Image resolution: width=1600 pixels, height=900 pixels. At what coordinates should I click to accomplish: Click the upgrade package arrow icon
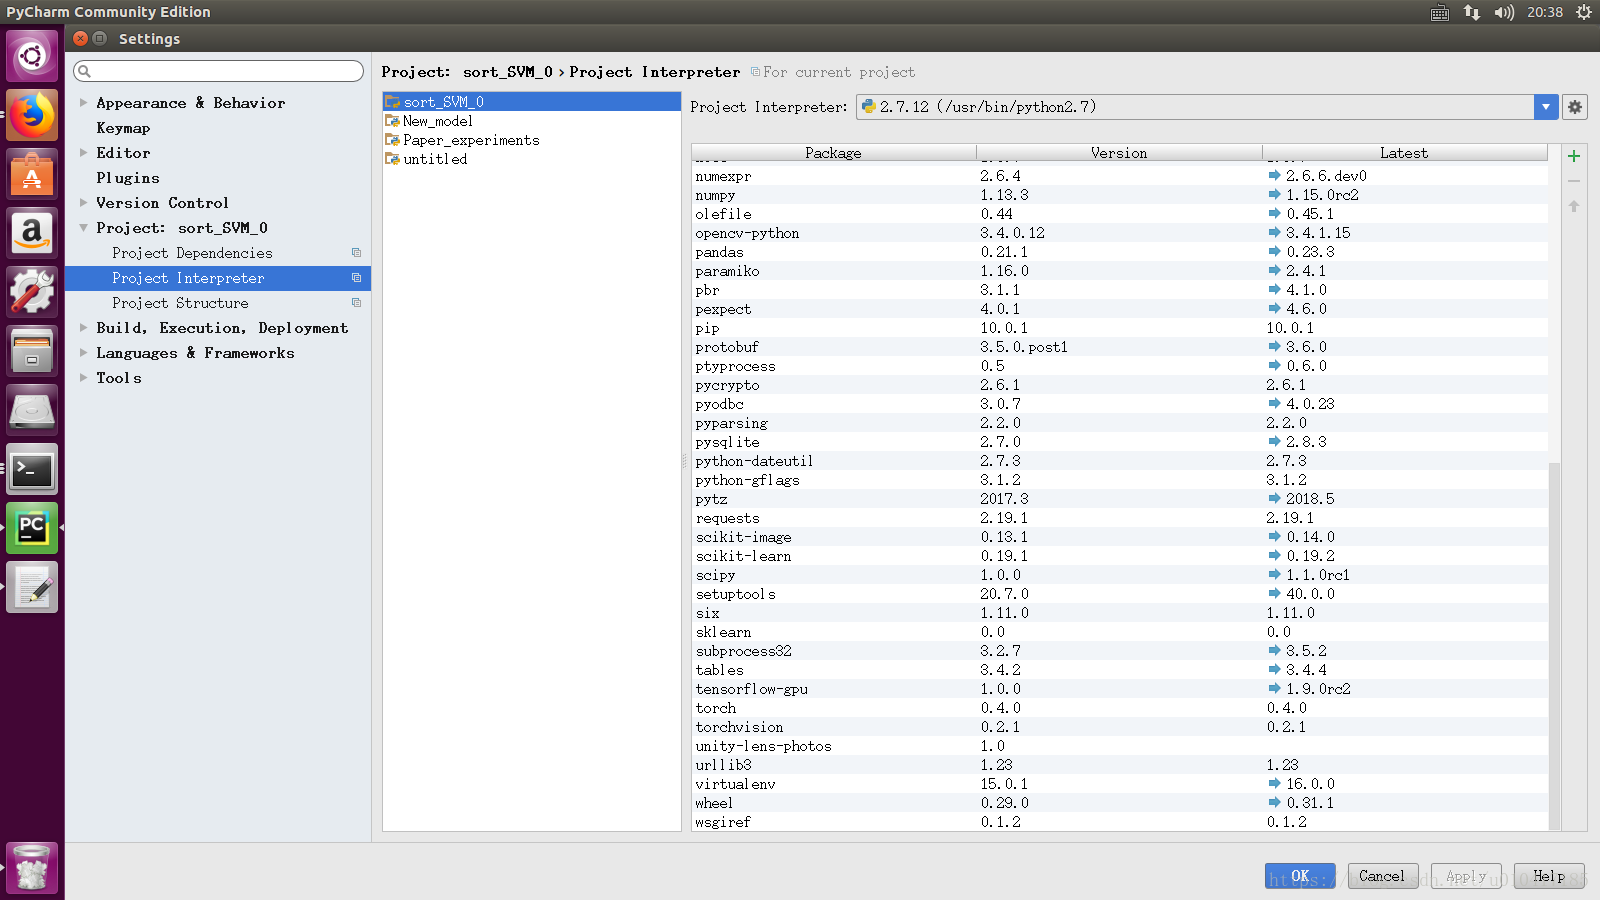click(1574, 206)
